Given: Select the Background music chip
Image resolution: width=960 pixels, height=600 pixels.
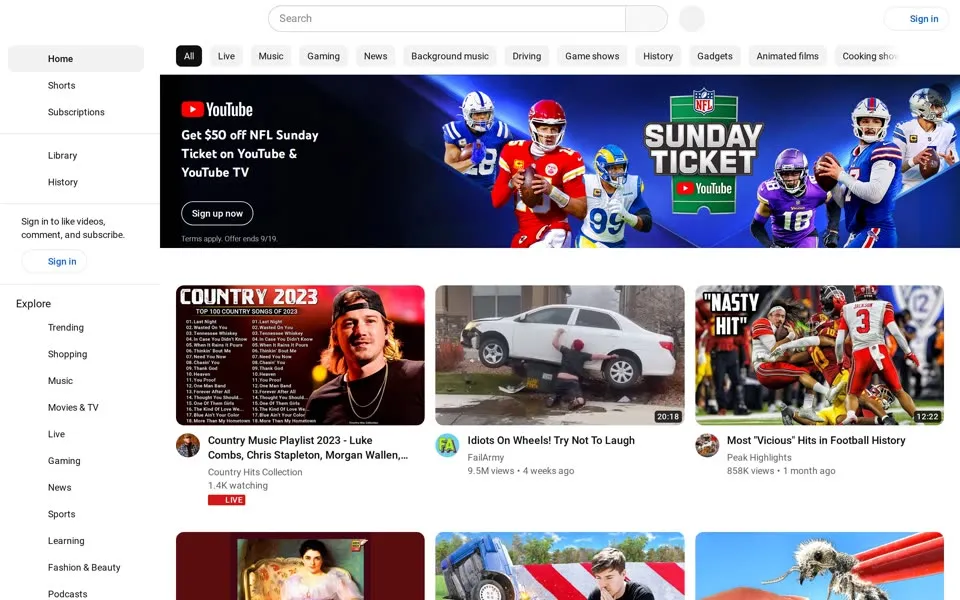Looking at the screenshot, I should 450,56.
